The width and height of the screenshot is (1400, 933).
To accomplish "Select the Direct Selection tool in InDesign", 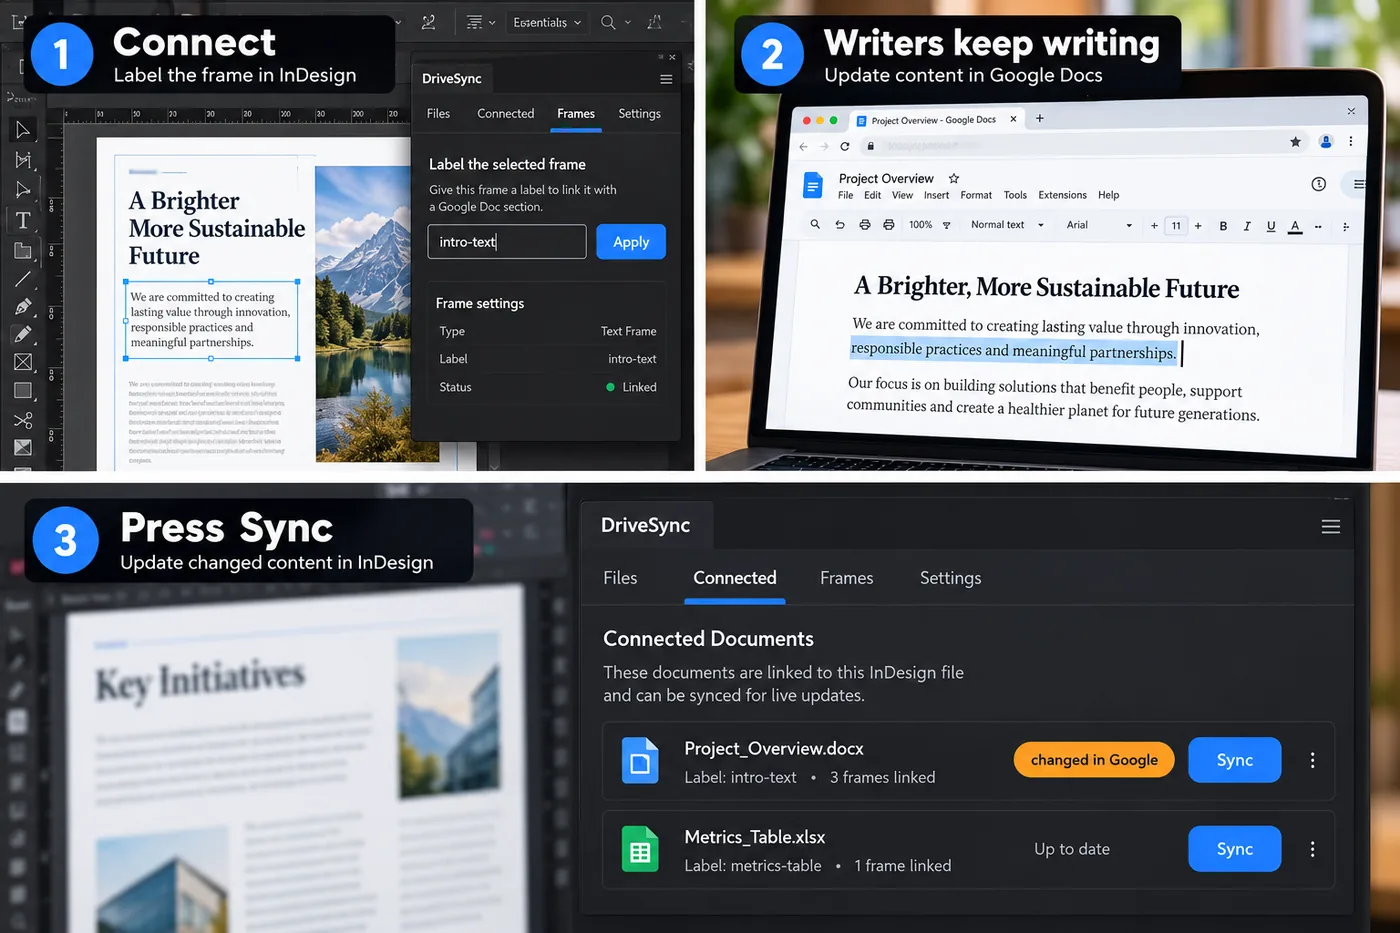I will [22, 190].
